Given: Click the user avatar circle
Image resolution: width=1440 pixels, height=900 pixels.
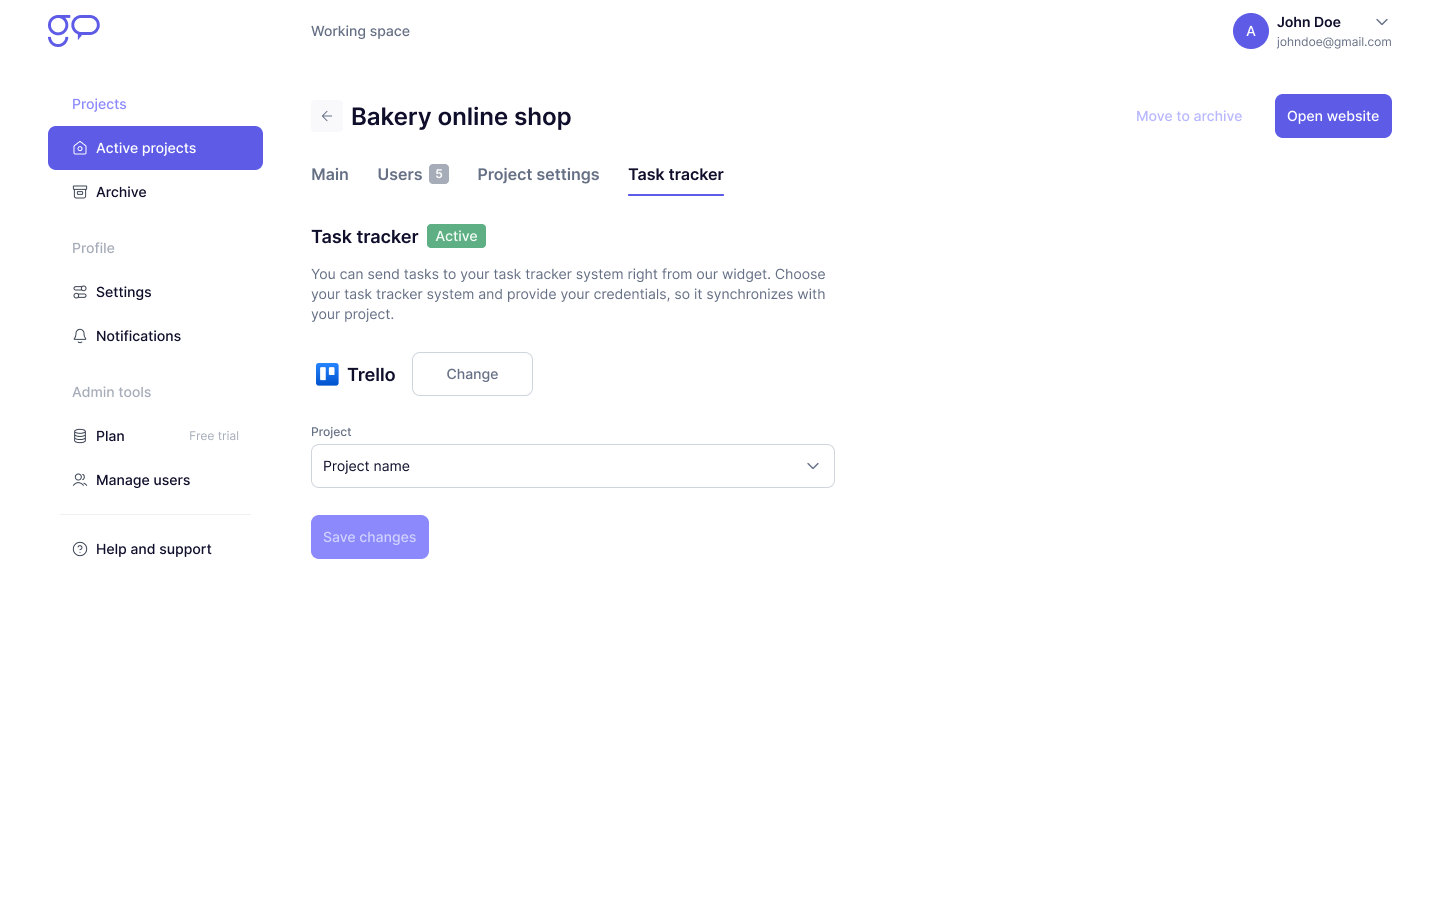Looking at the screenshot, I should coord(1250,31).
